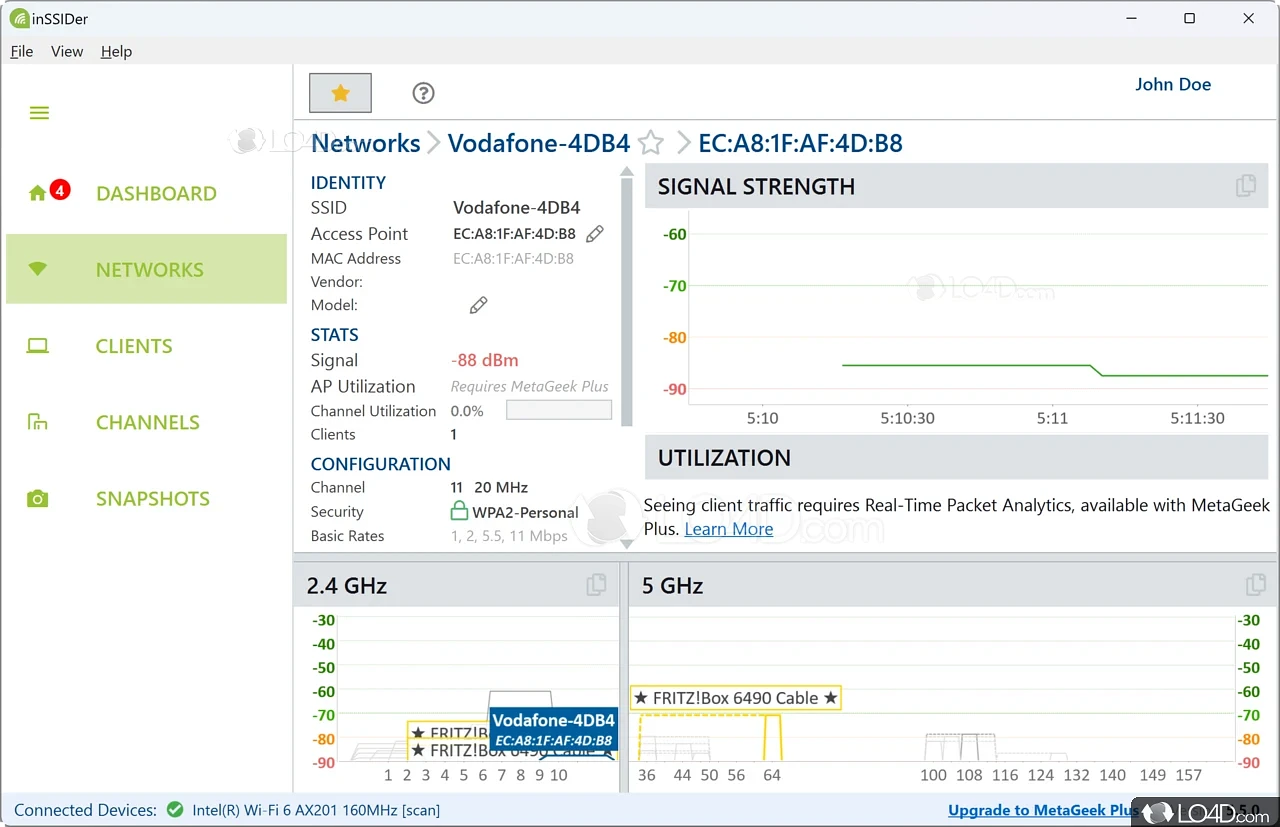This screenshot has width=1280, height=827.
Task: Click the greyed MAC Address value
Action: (514, 258)
